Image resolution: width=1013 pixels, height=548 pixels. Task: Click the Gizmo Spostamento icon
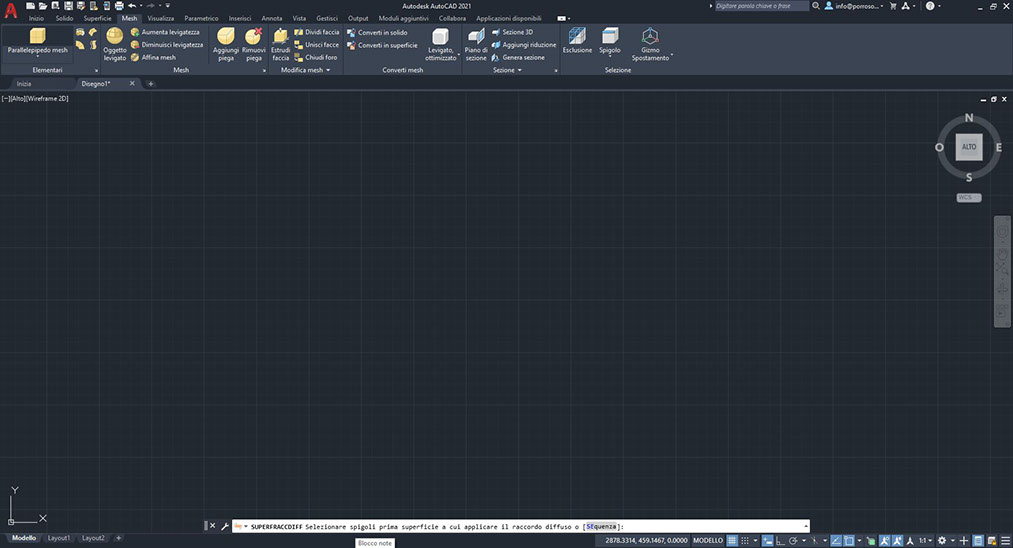tap(650, 36)
